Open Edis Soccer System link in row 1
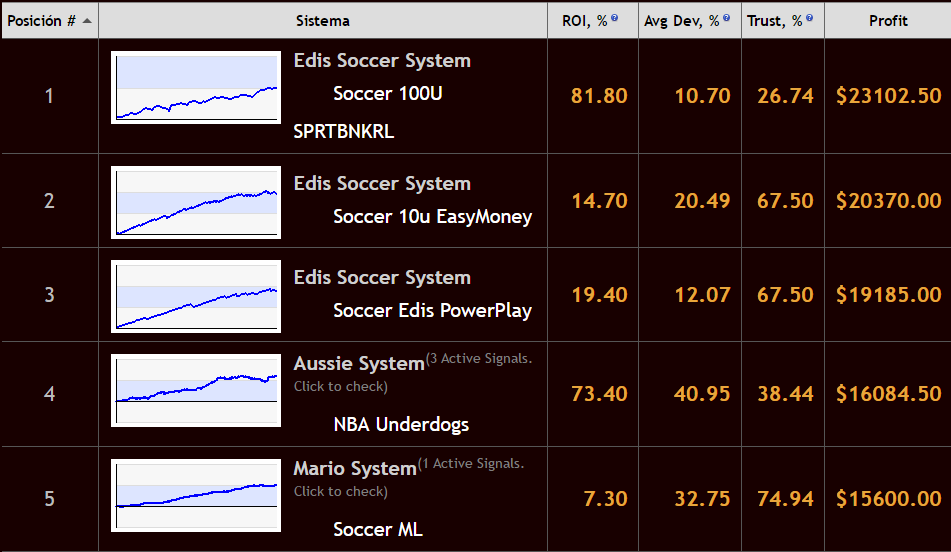The image size is (951, 552). click(x=382, y=61)
